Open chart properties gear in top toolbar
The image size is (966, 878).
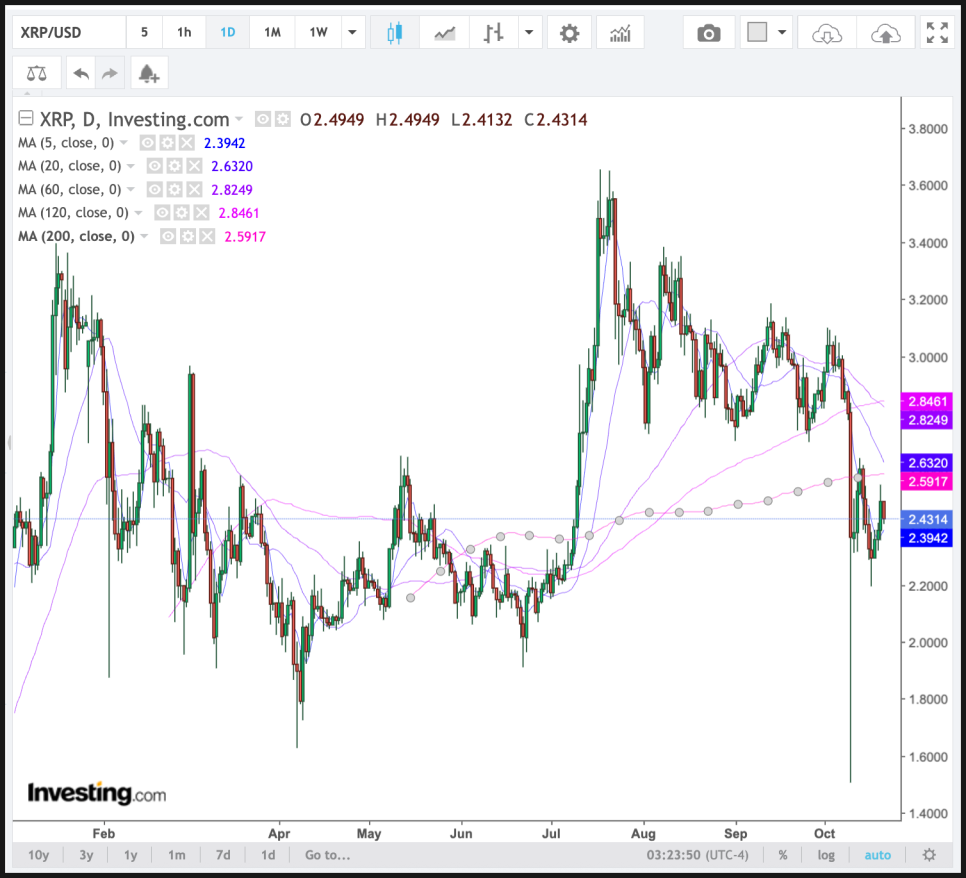[x=569, y=33]
